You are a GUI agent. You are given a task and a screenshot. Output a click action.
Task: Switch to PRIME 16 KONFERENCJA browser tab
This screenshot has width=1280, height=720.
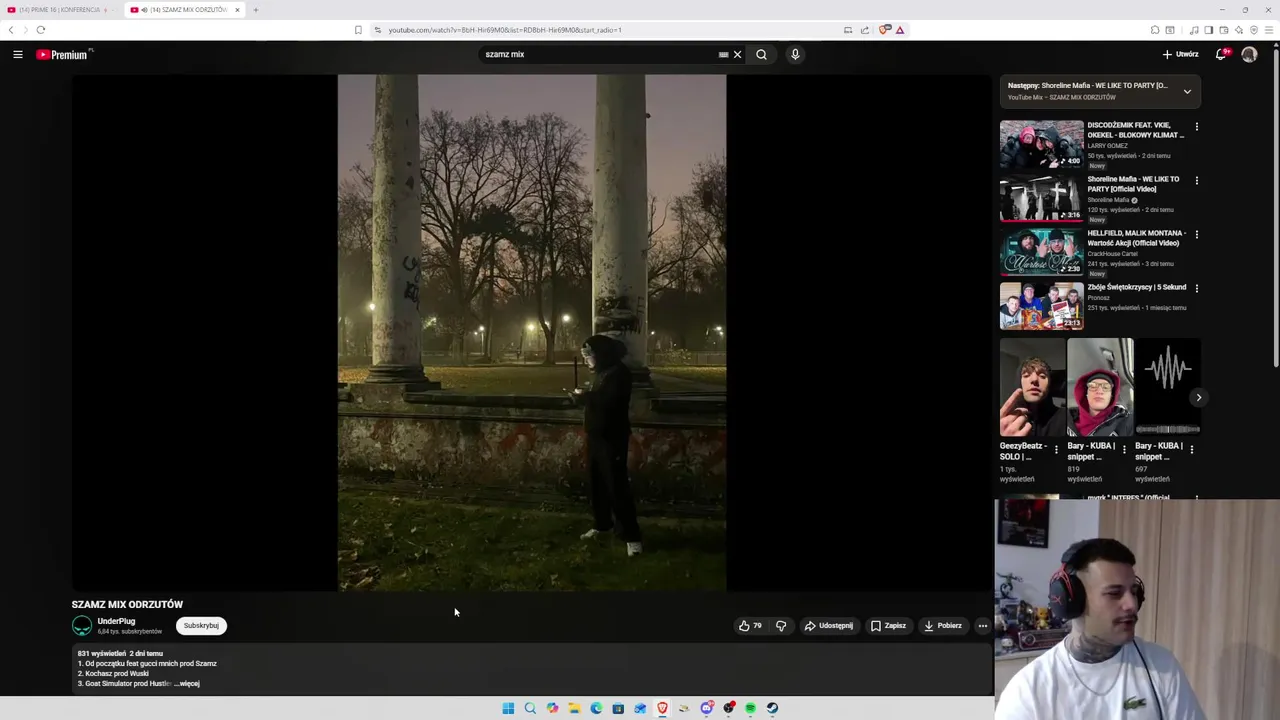(60, 10)
